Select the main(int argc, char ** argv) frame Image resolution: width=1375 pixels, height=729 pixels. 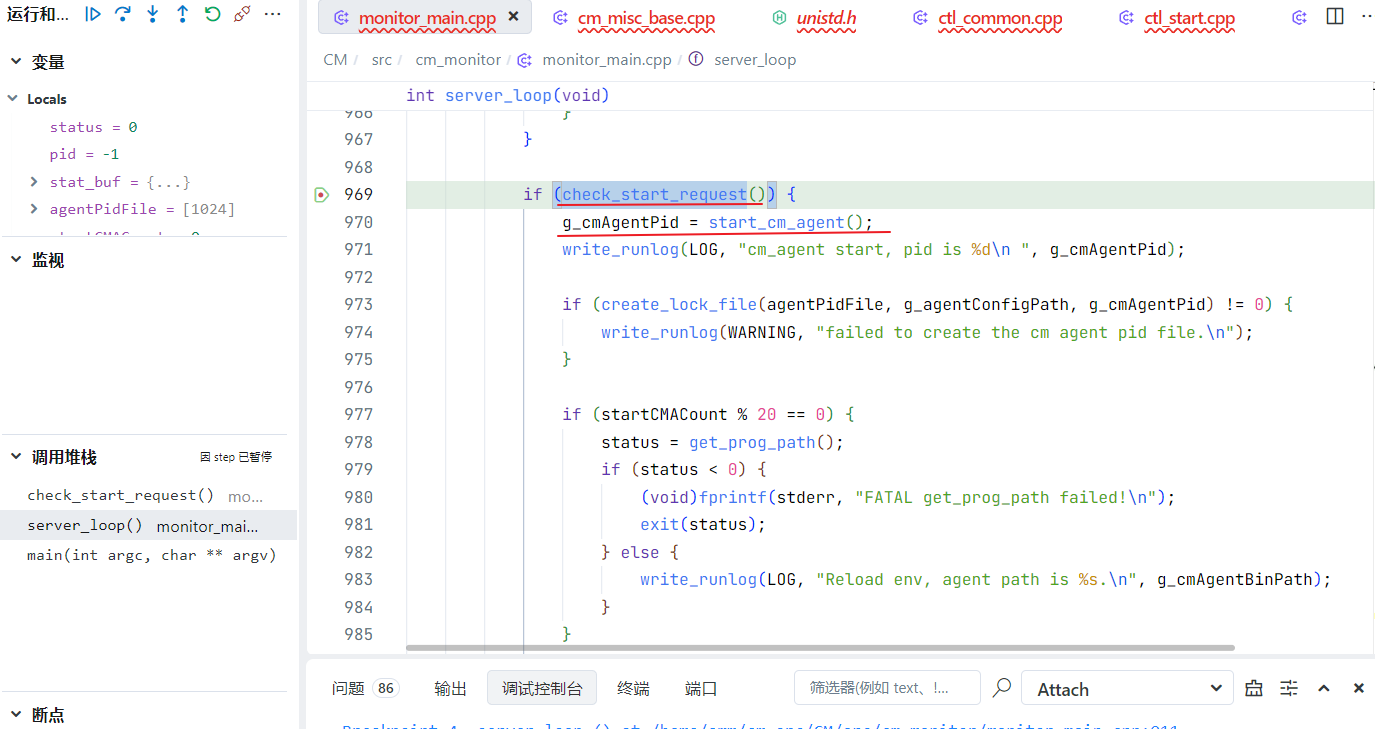149,555
